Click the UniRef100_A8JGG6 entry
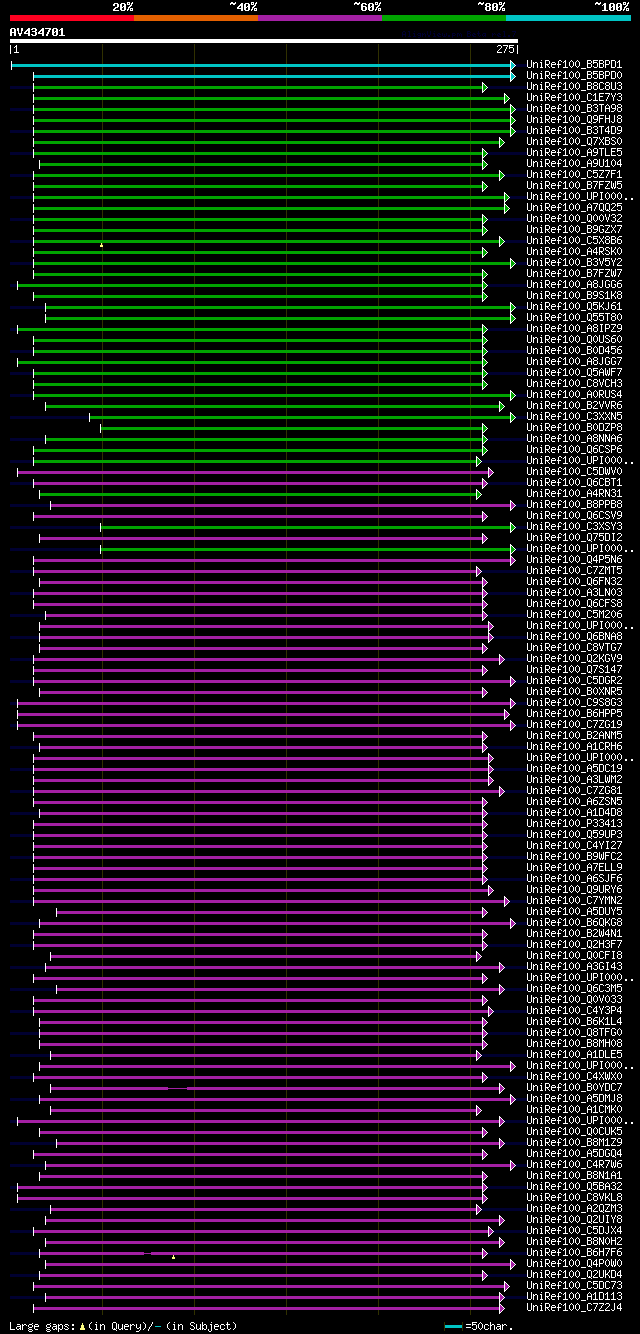The height and width of the screenshot is (1334, 640). [x=574, y=285]
